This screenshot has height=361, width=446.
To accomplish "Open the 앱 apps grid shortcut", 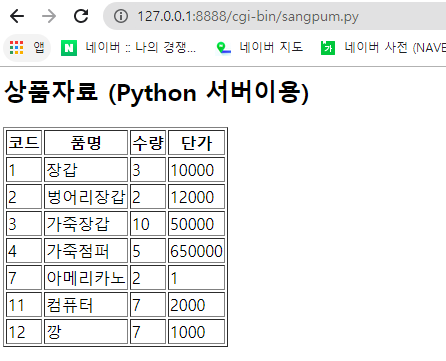I will 27,48.
